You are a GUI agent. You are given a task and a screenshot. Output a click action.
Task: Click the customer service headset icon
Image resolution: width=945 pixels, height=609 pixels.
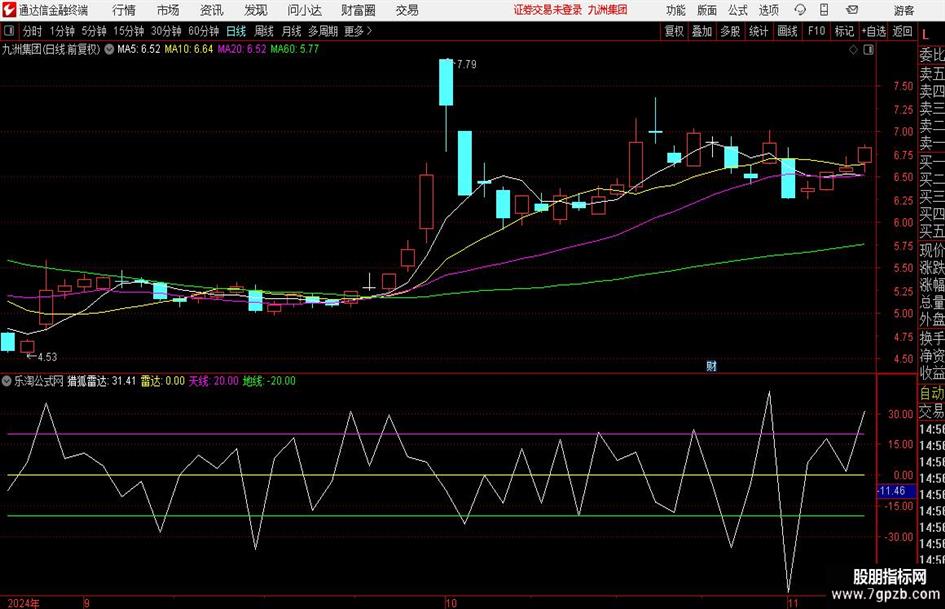click(800, 10)
